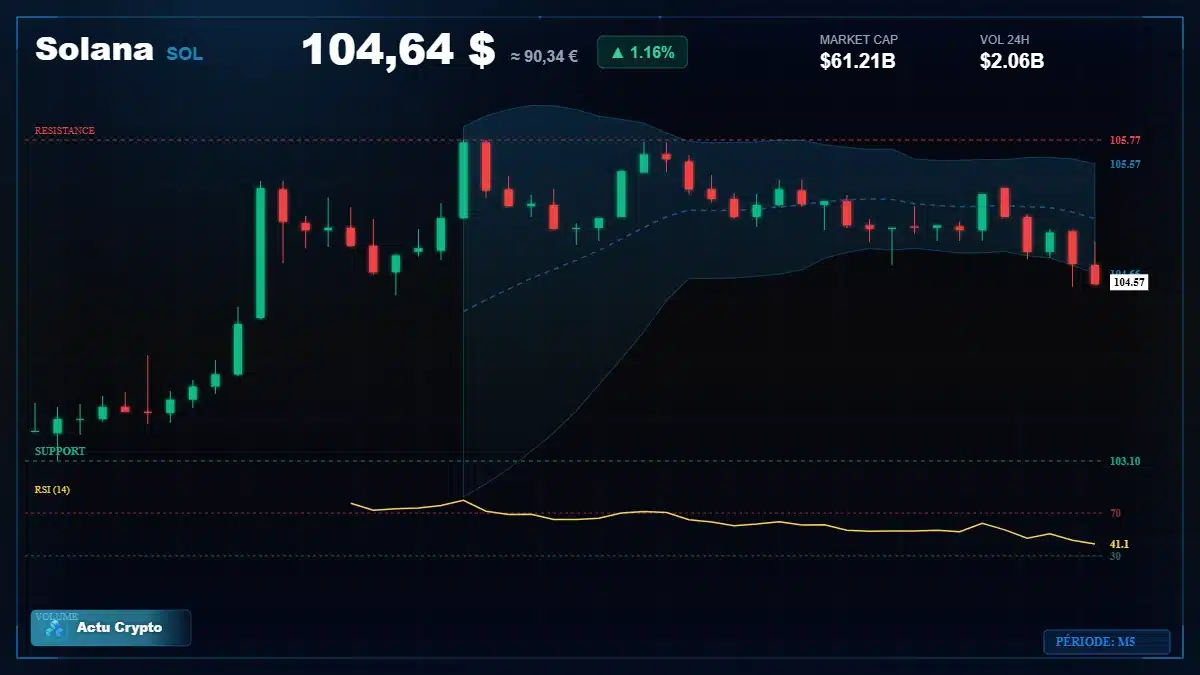
Task: Click the green 1.16% change badge
Action: pyautogui.click(x=642, y=52)
